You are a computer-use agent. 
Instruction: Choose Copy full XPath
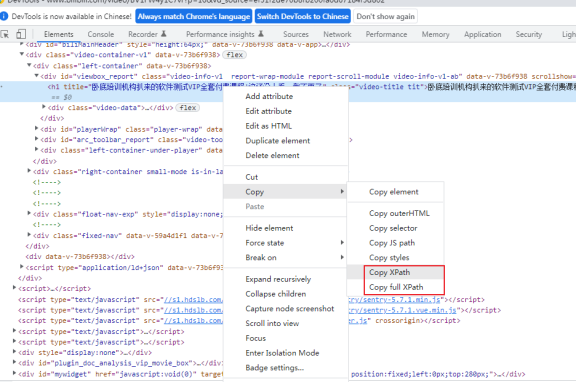pyautogui.click(x=395, y=287)
